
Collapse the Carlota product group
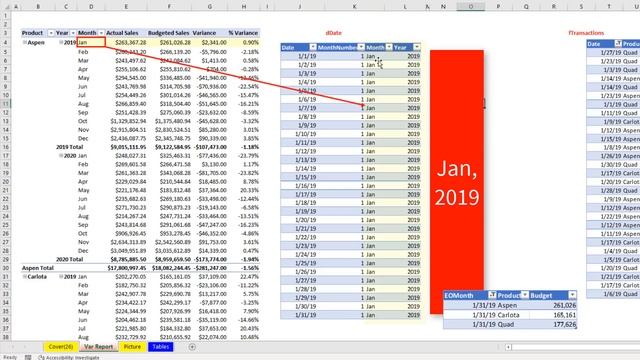(24, 277)
